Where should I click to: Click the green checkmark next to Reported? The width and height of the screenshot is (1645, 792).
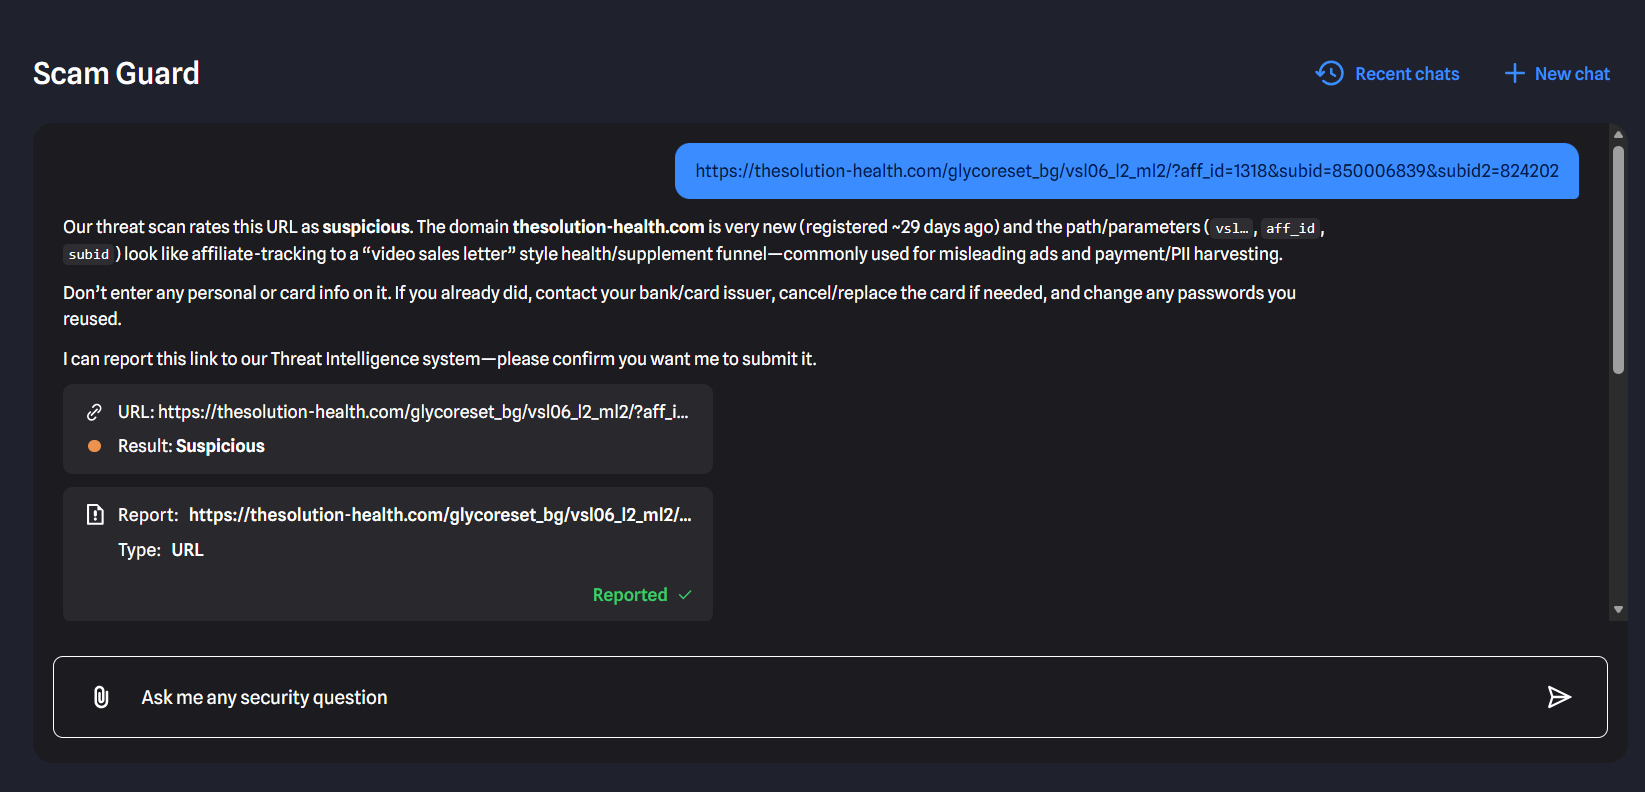685,595
